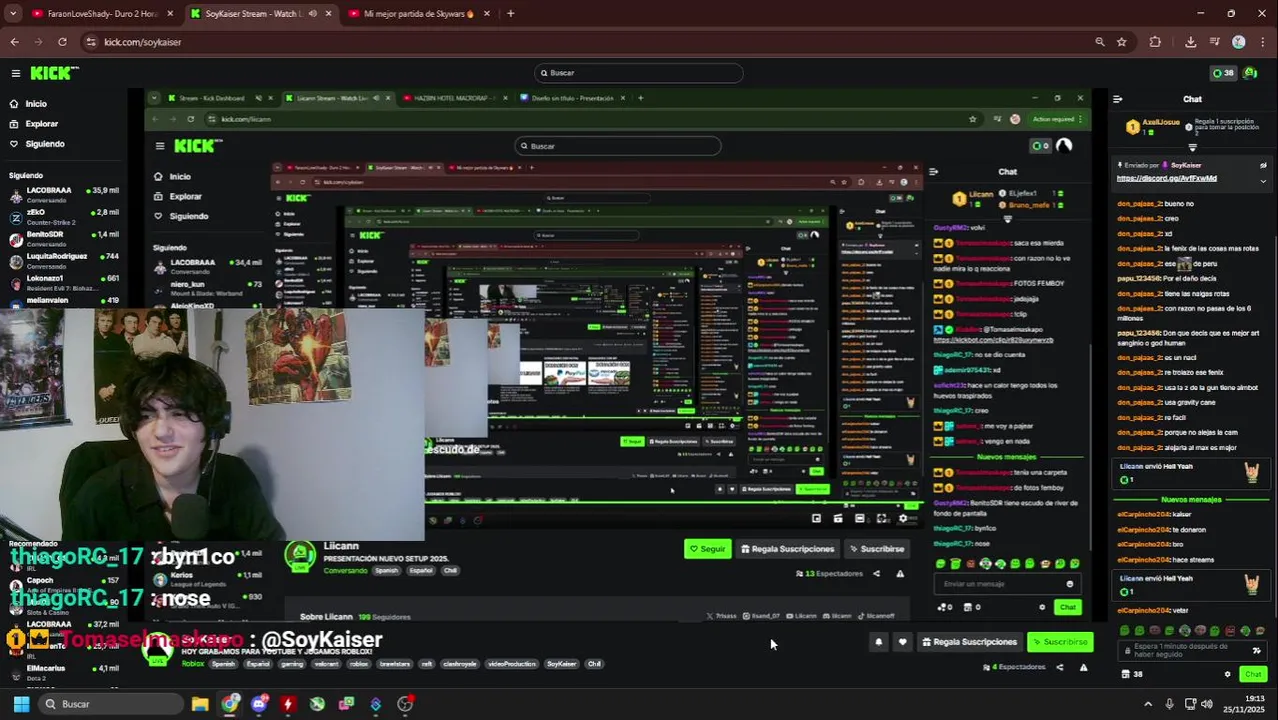Screen dimensions: 1278x720
Task: Click the Buscar search field on Kick
Action: (x=639, y=73)
